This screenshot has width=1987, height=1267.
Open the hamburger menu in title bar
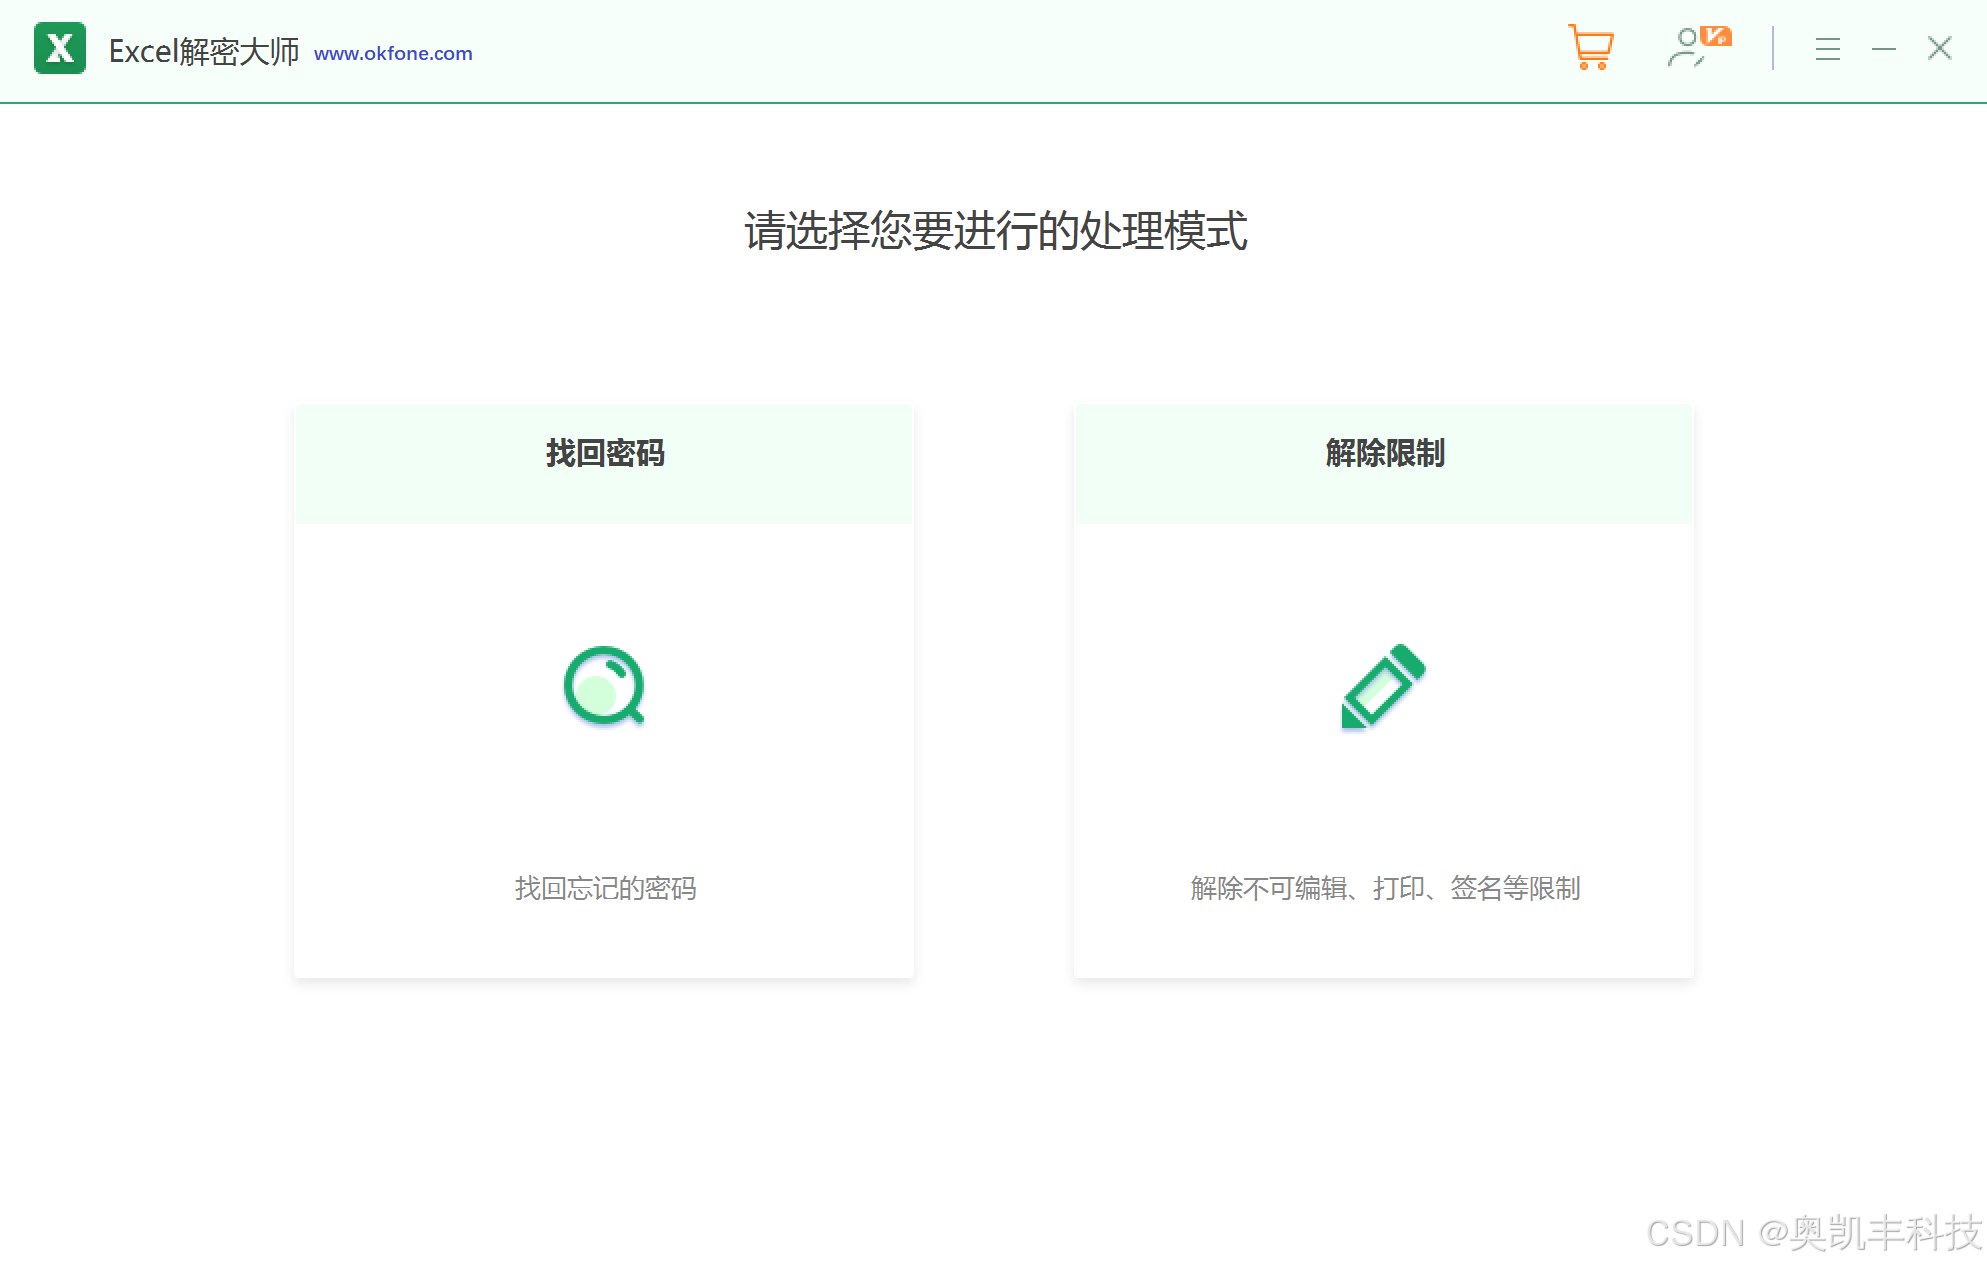point(1827,49)
